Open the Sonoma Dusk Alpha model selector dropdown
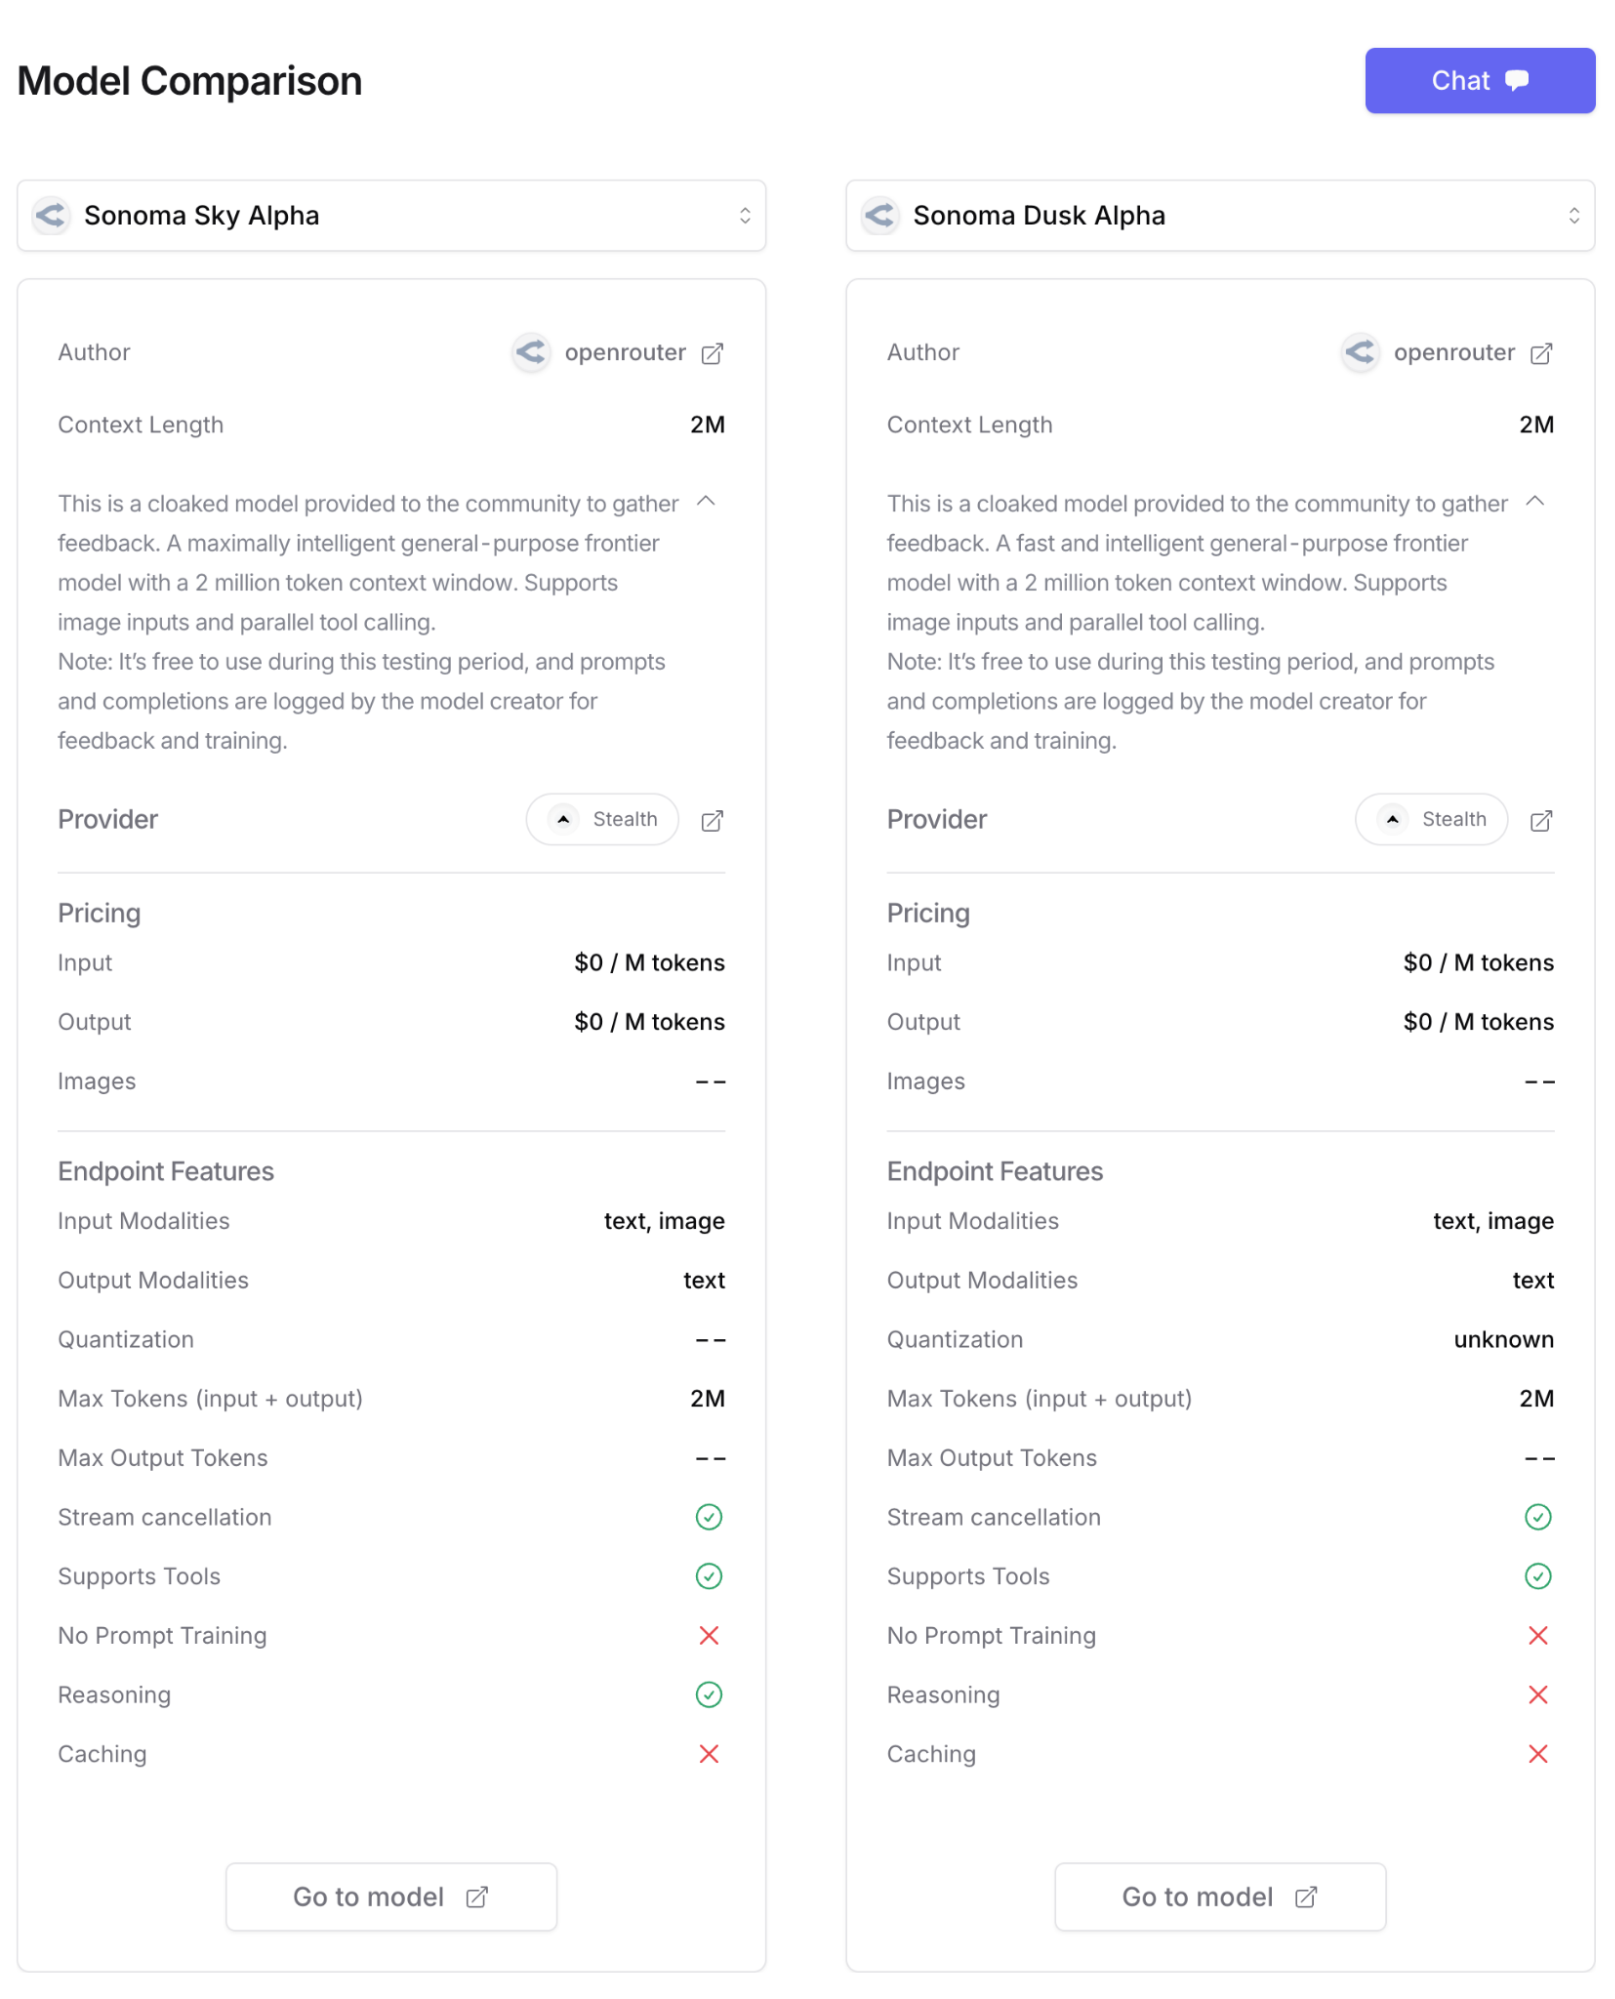The image size is (1615, 1999). (1220, 216)
